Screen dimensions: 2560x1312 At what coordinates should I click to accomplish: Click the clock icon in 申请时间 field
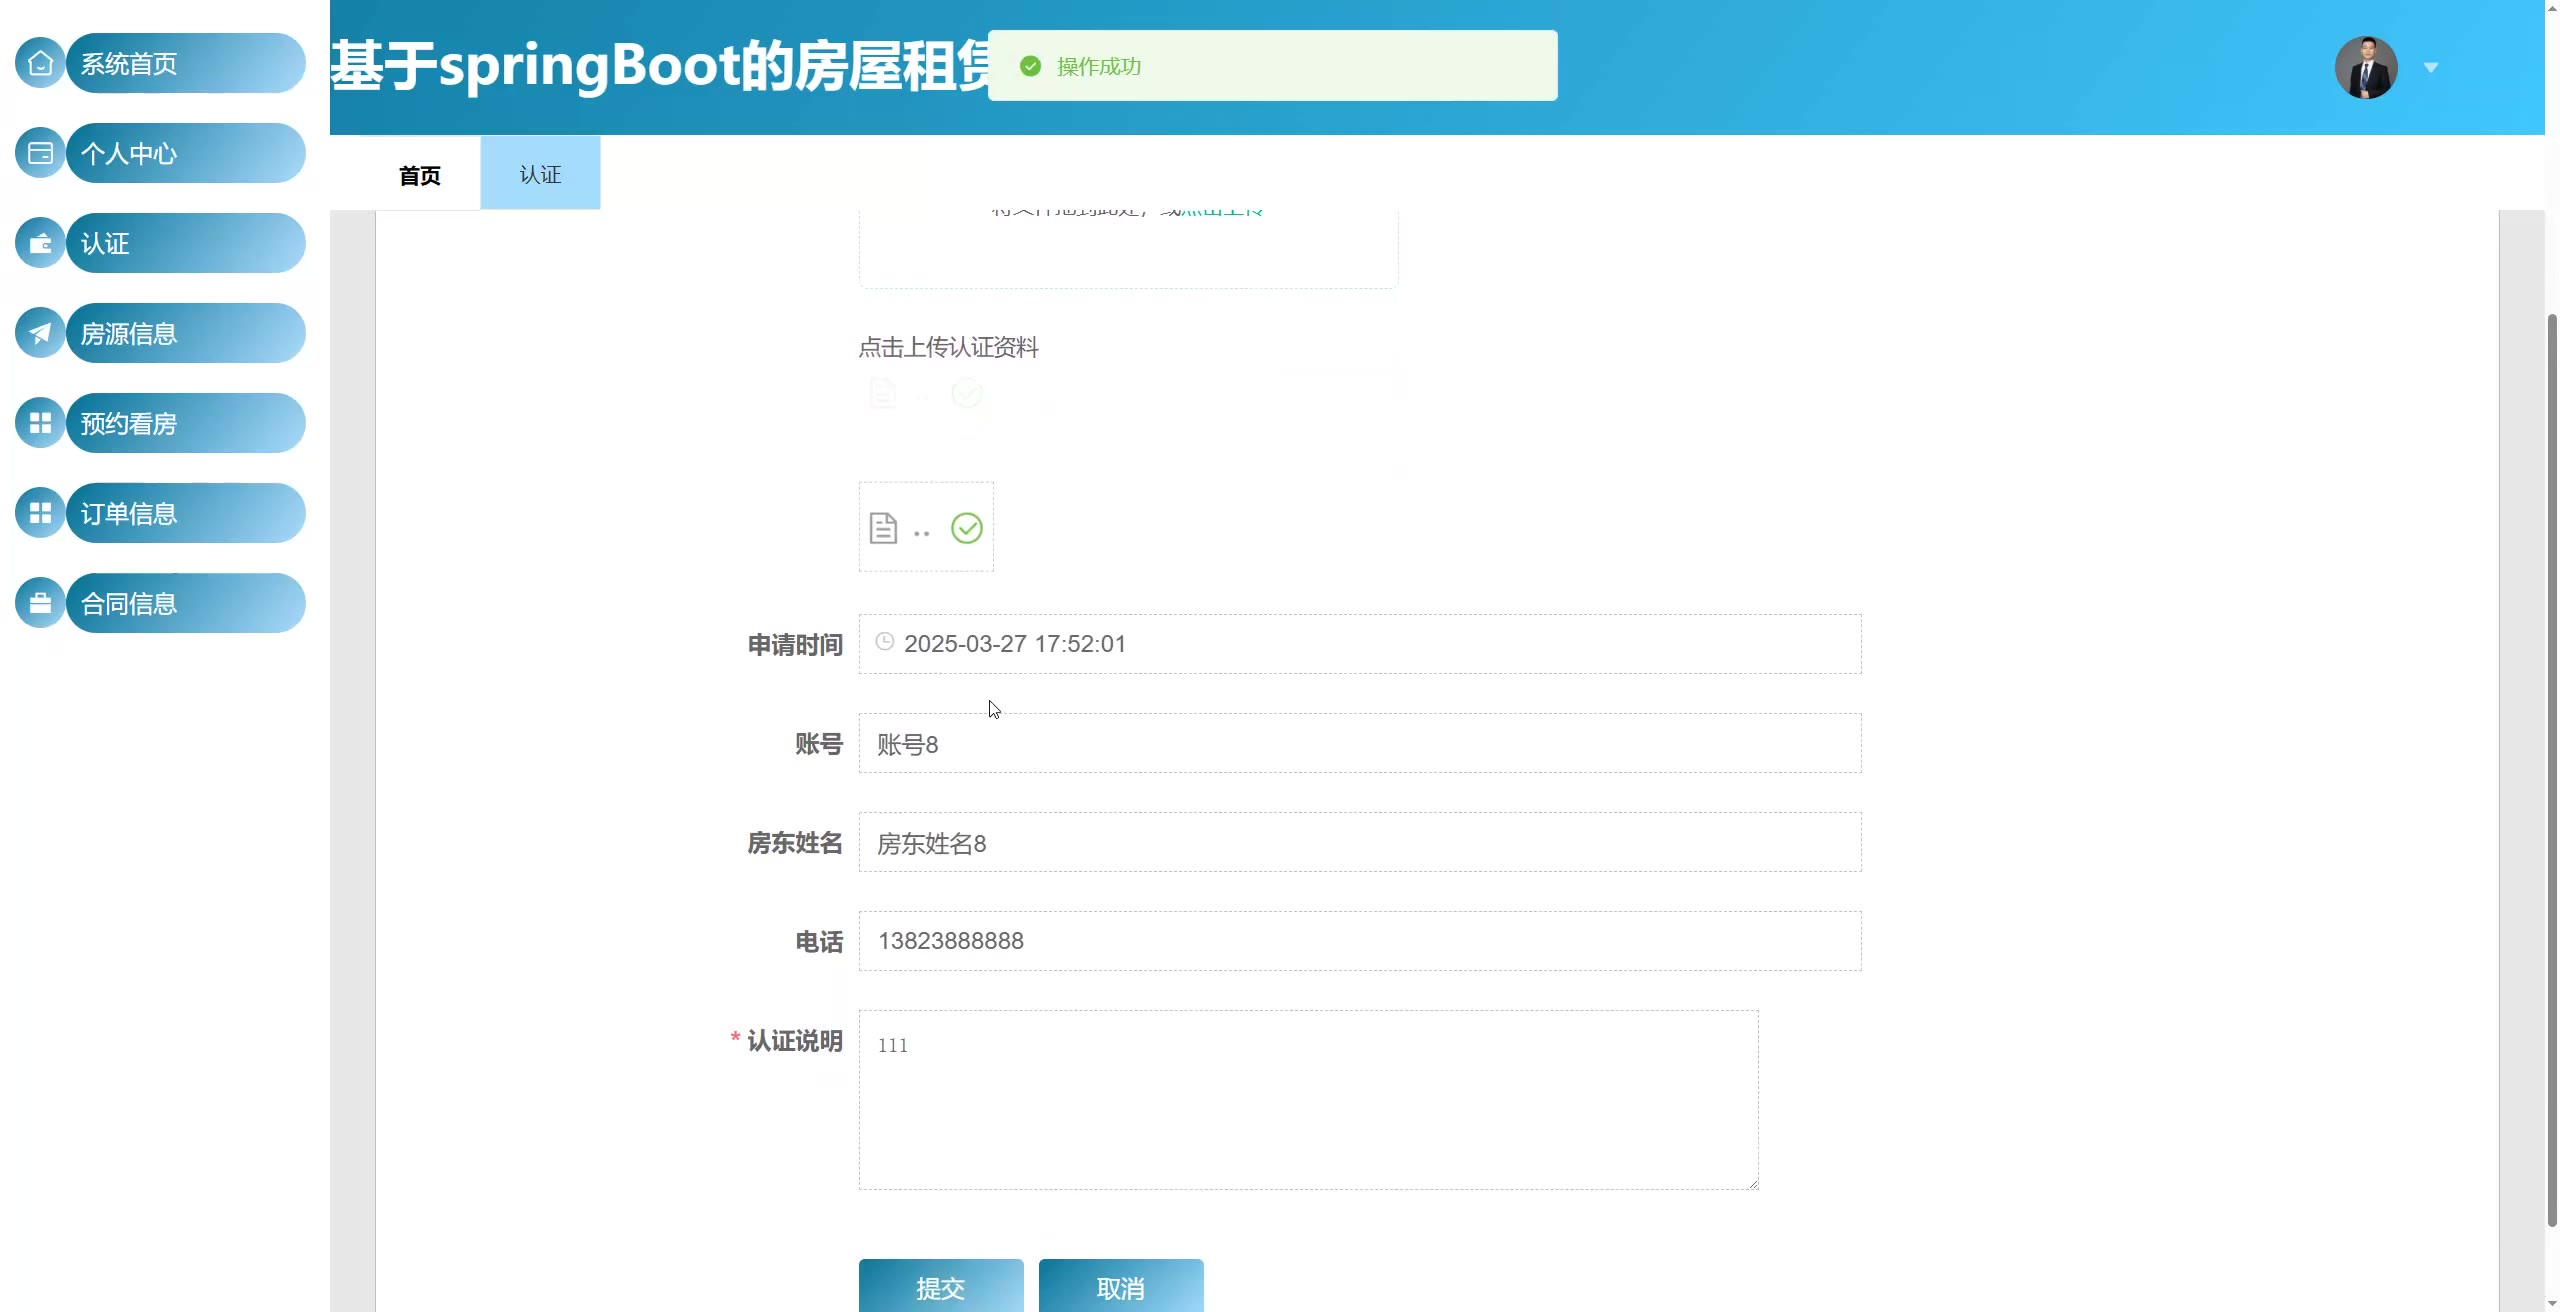pyautogui.click(x=884, y=642)
